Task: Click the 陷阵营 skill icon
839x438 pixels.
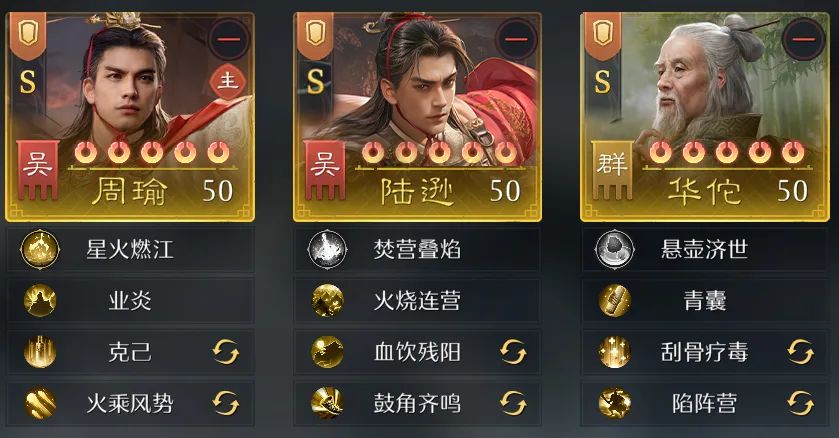Action: click(x=615, y=403)
